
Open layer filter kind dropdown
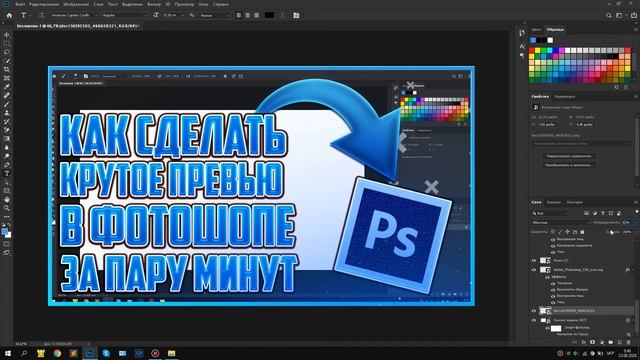(551, 213)
